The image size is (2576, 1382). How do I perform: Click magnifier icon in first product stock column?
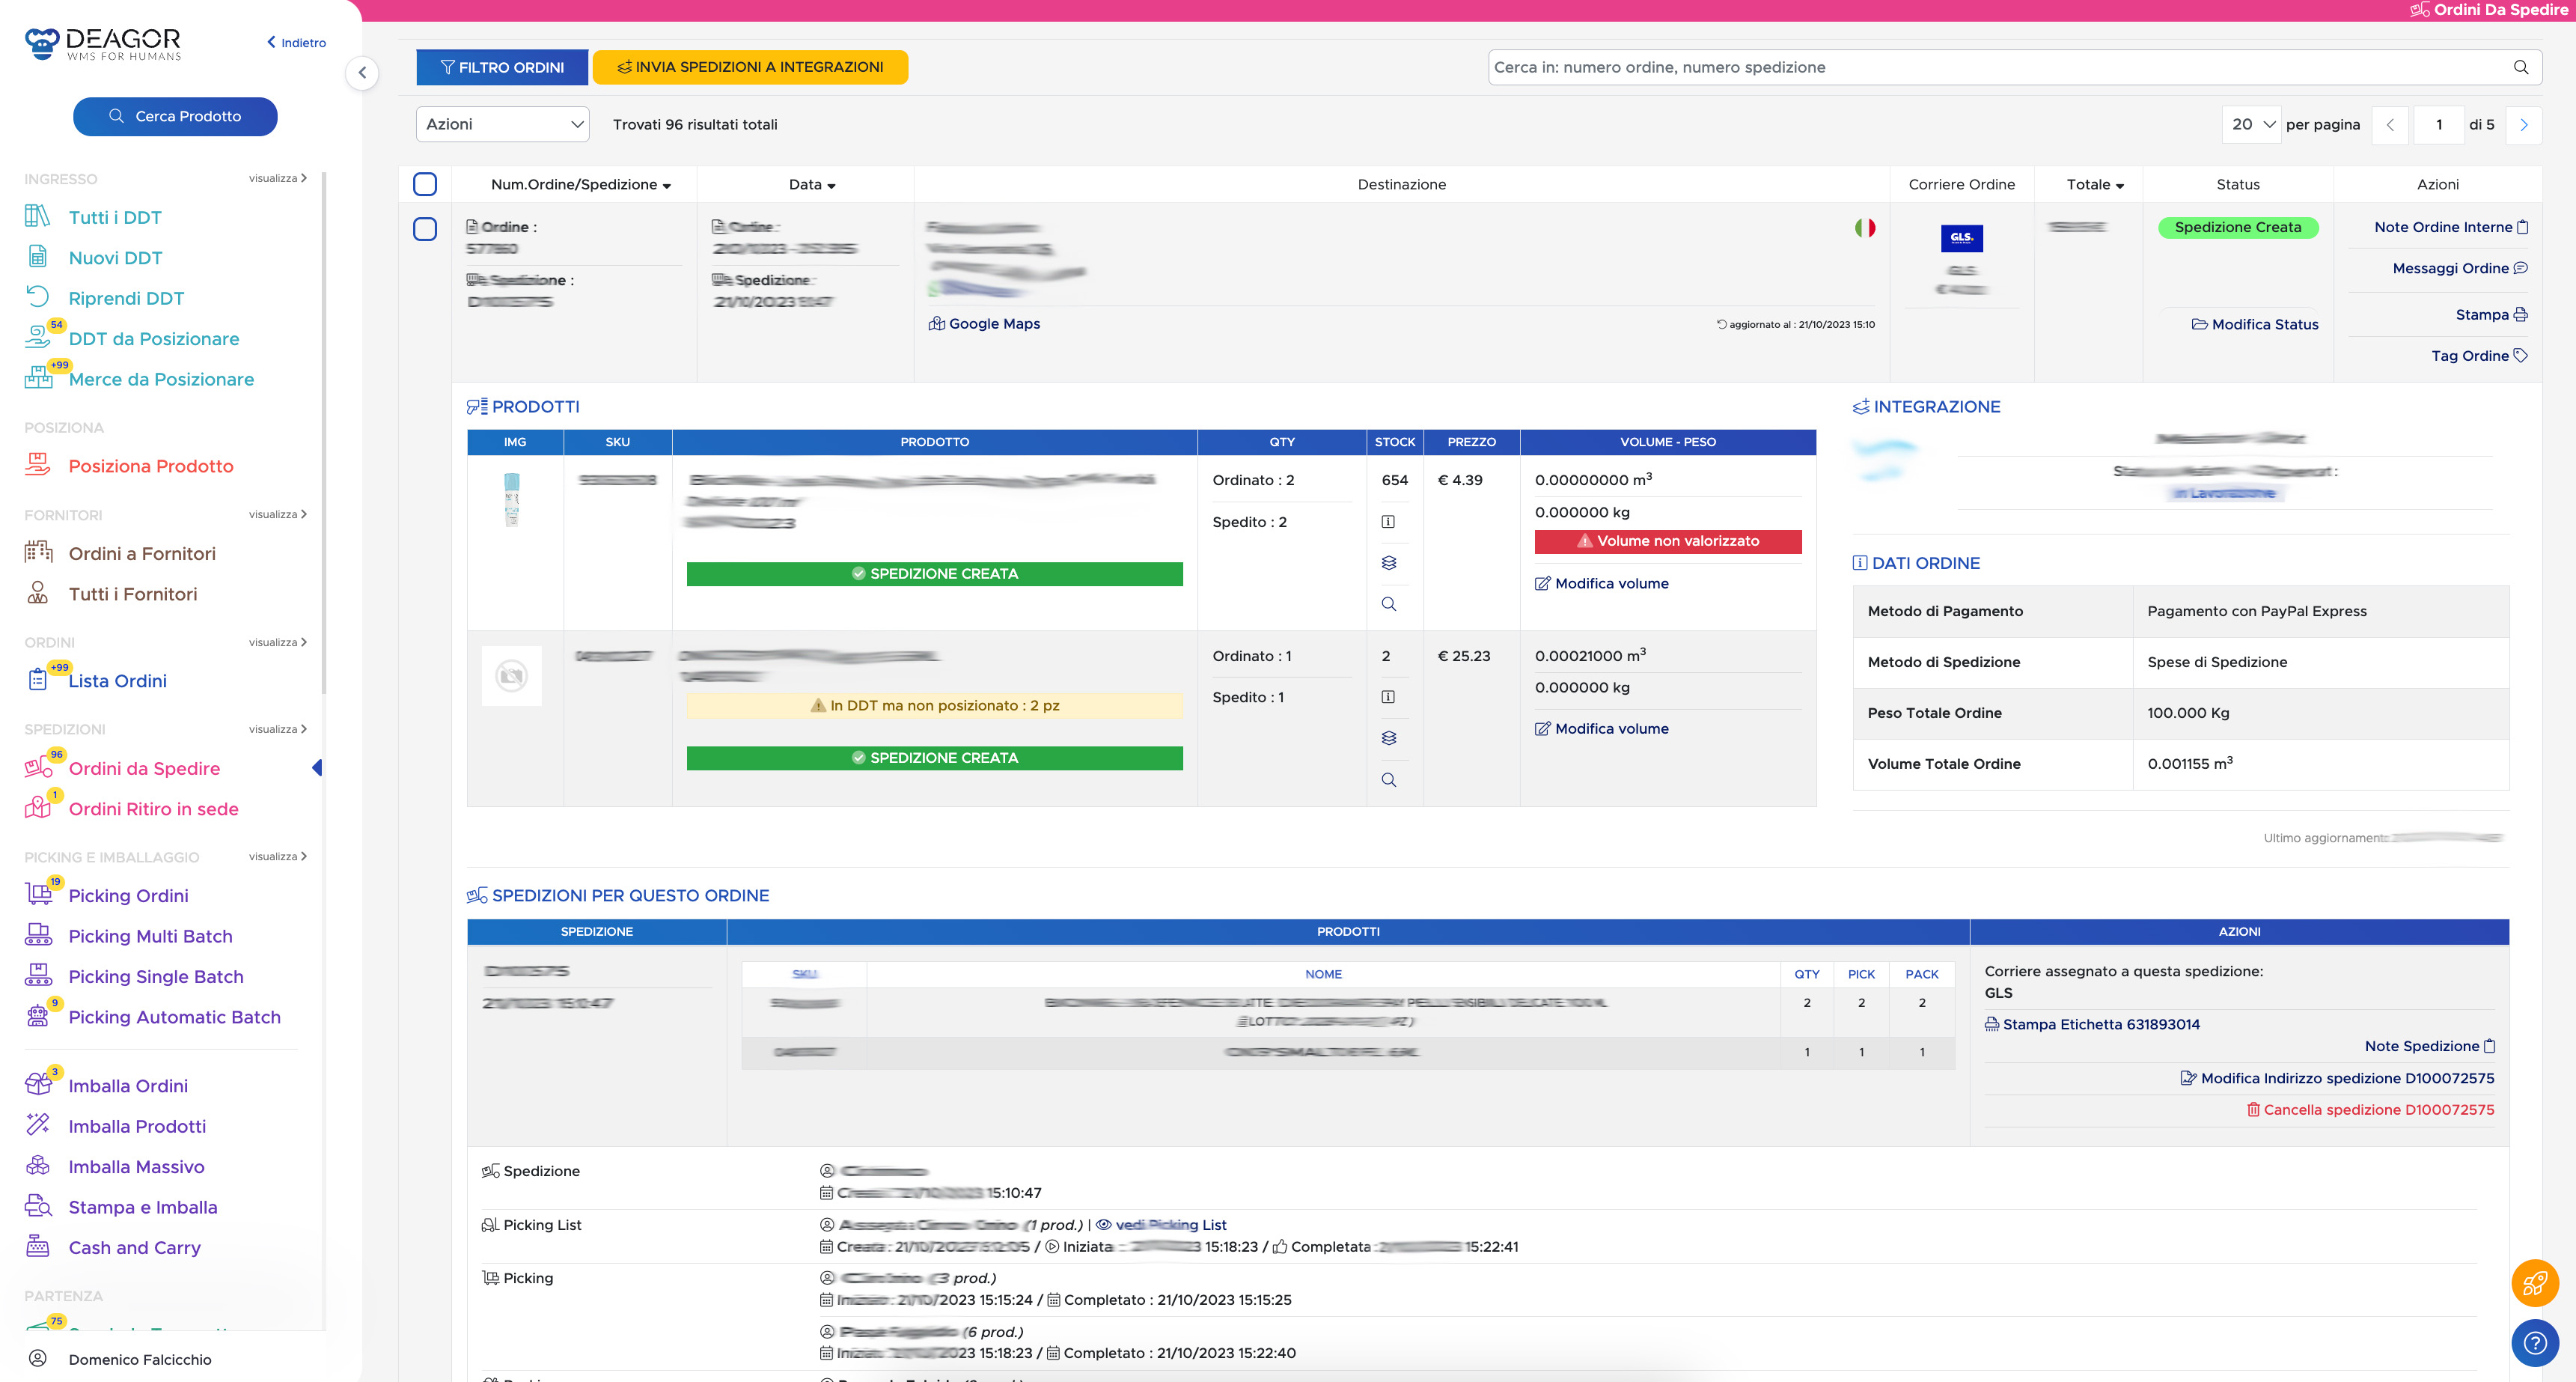click(x=1388, y=604)
